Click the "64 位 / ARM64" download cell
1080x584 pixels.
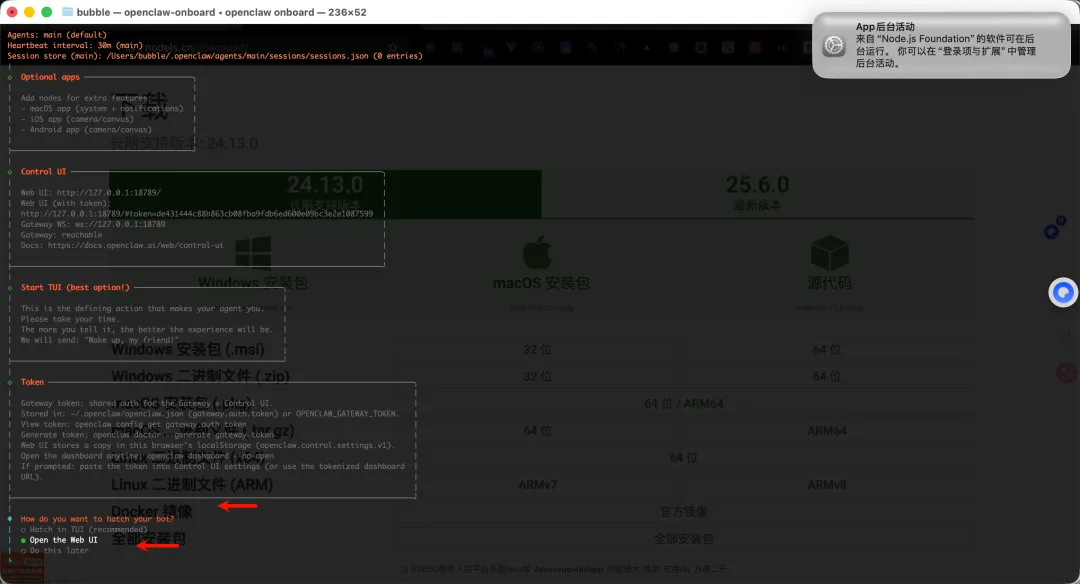(x=683, y=404)
